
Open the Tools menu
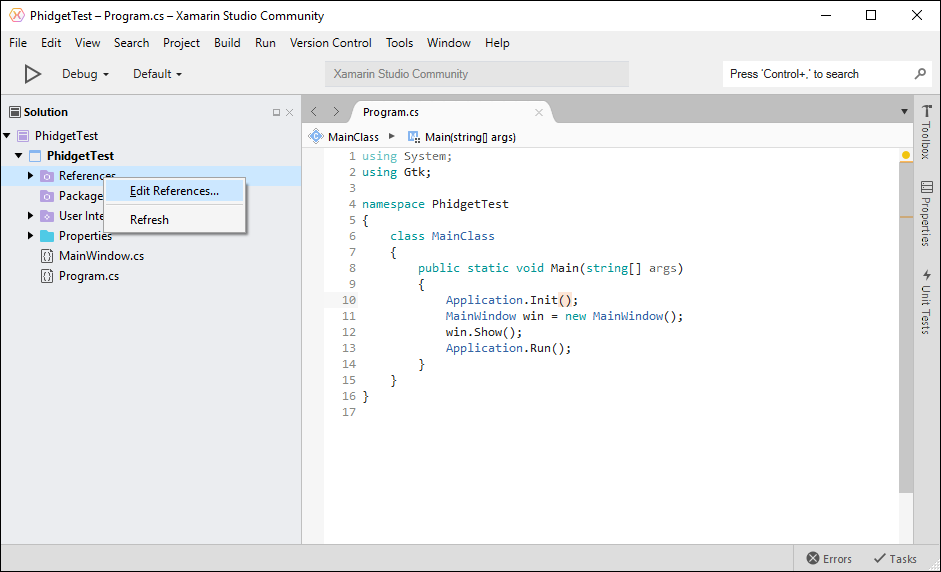click(x=400, y=43)
